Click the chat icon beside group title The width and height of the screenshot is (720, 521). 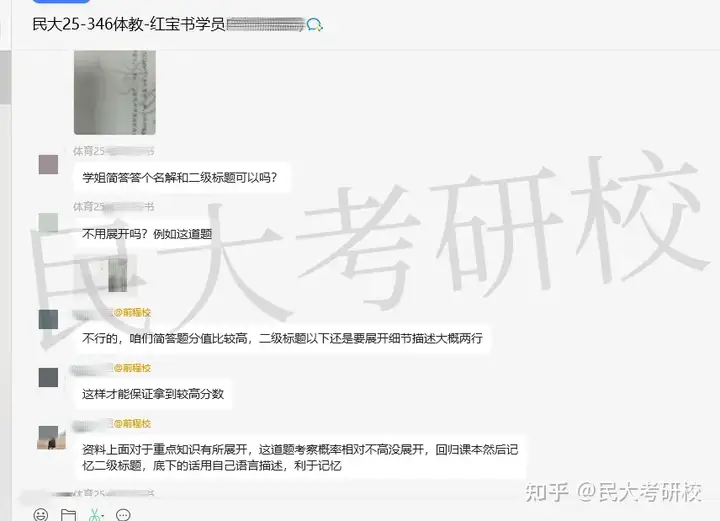315,25
